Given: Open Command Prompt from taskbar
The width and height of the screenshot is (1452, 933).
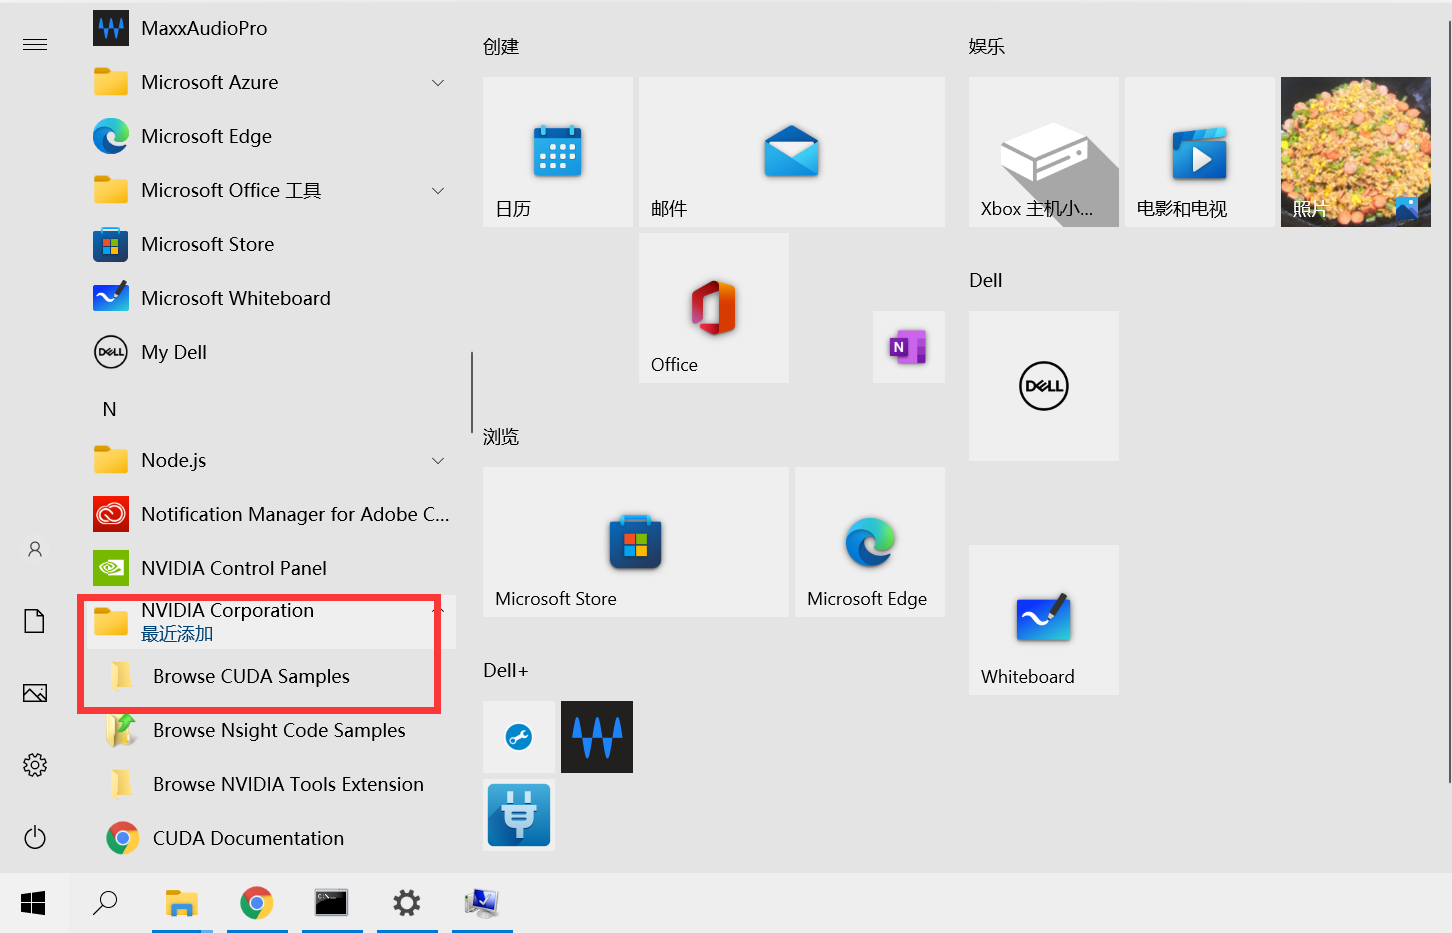Looking at the screenshot, I should coord(332,903).
